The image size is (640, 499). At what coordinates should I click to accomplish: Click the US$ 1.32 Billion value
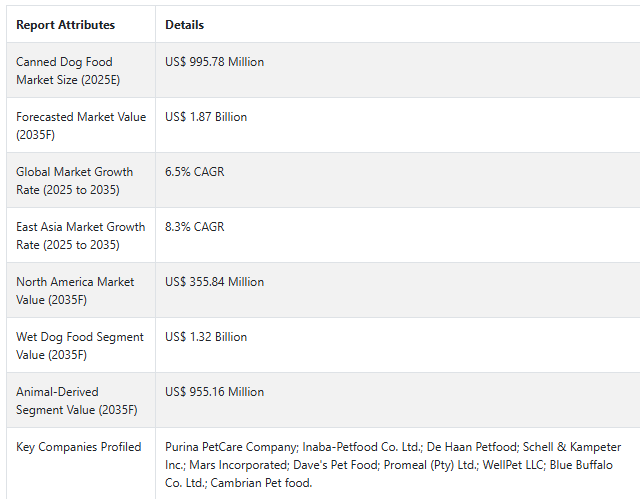pos(206,337)
